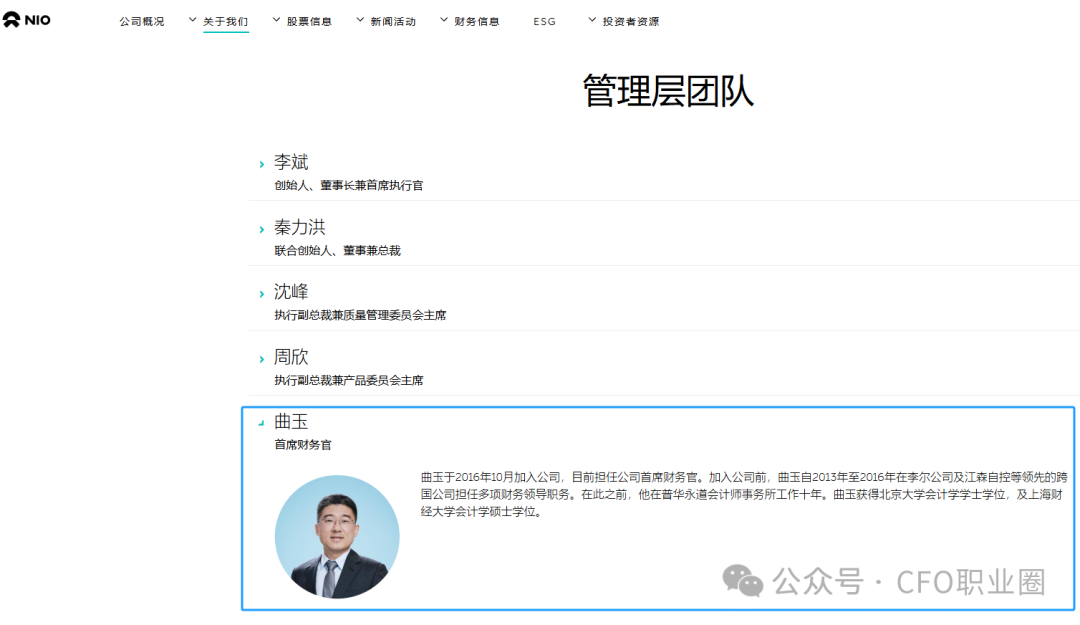Viewport: 1080px width, 625px height.
Task: Open the chevron beside 投资者资源
Action: [x=591, y=18]
